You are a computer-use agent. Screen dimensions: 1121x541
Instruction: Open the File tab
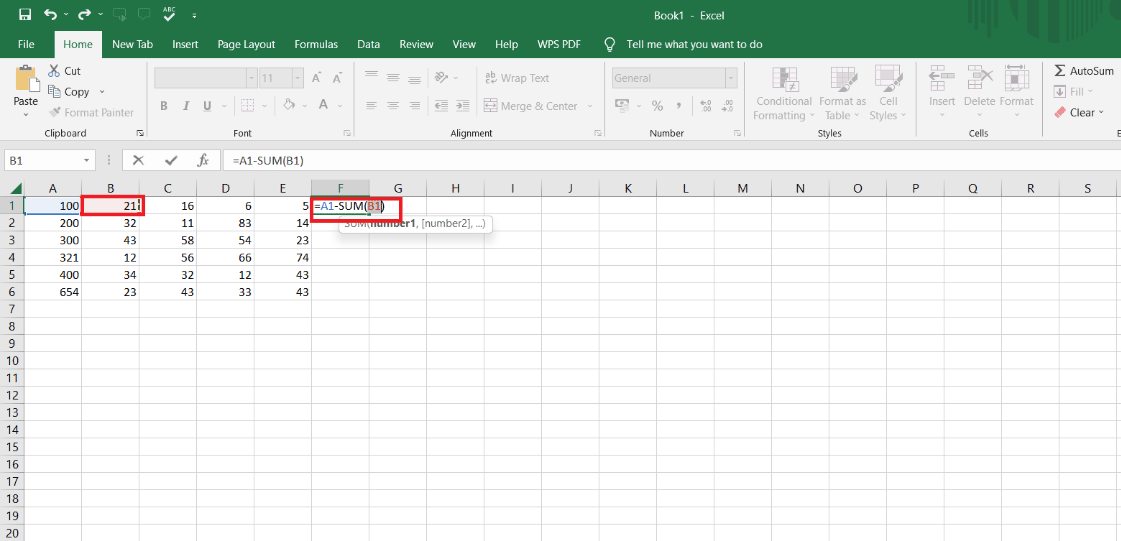point(26,44)
